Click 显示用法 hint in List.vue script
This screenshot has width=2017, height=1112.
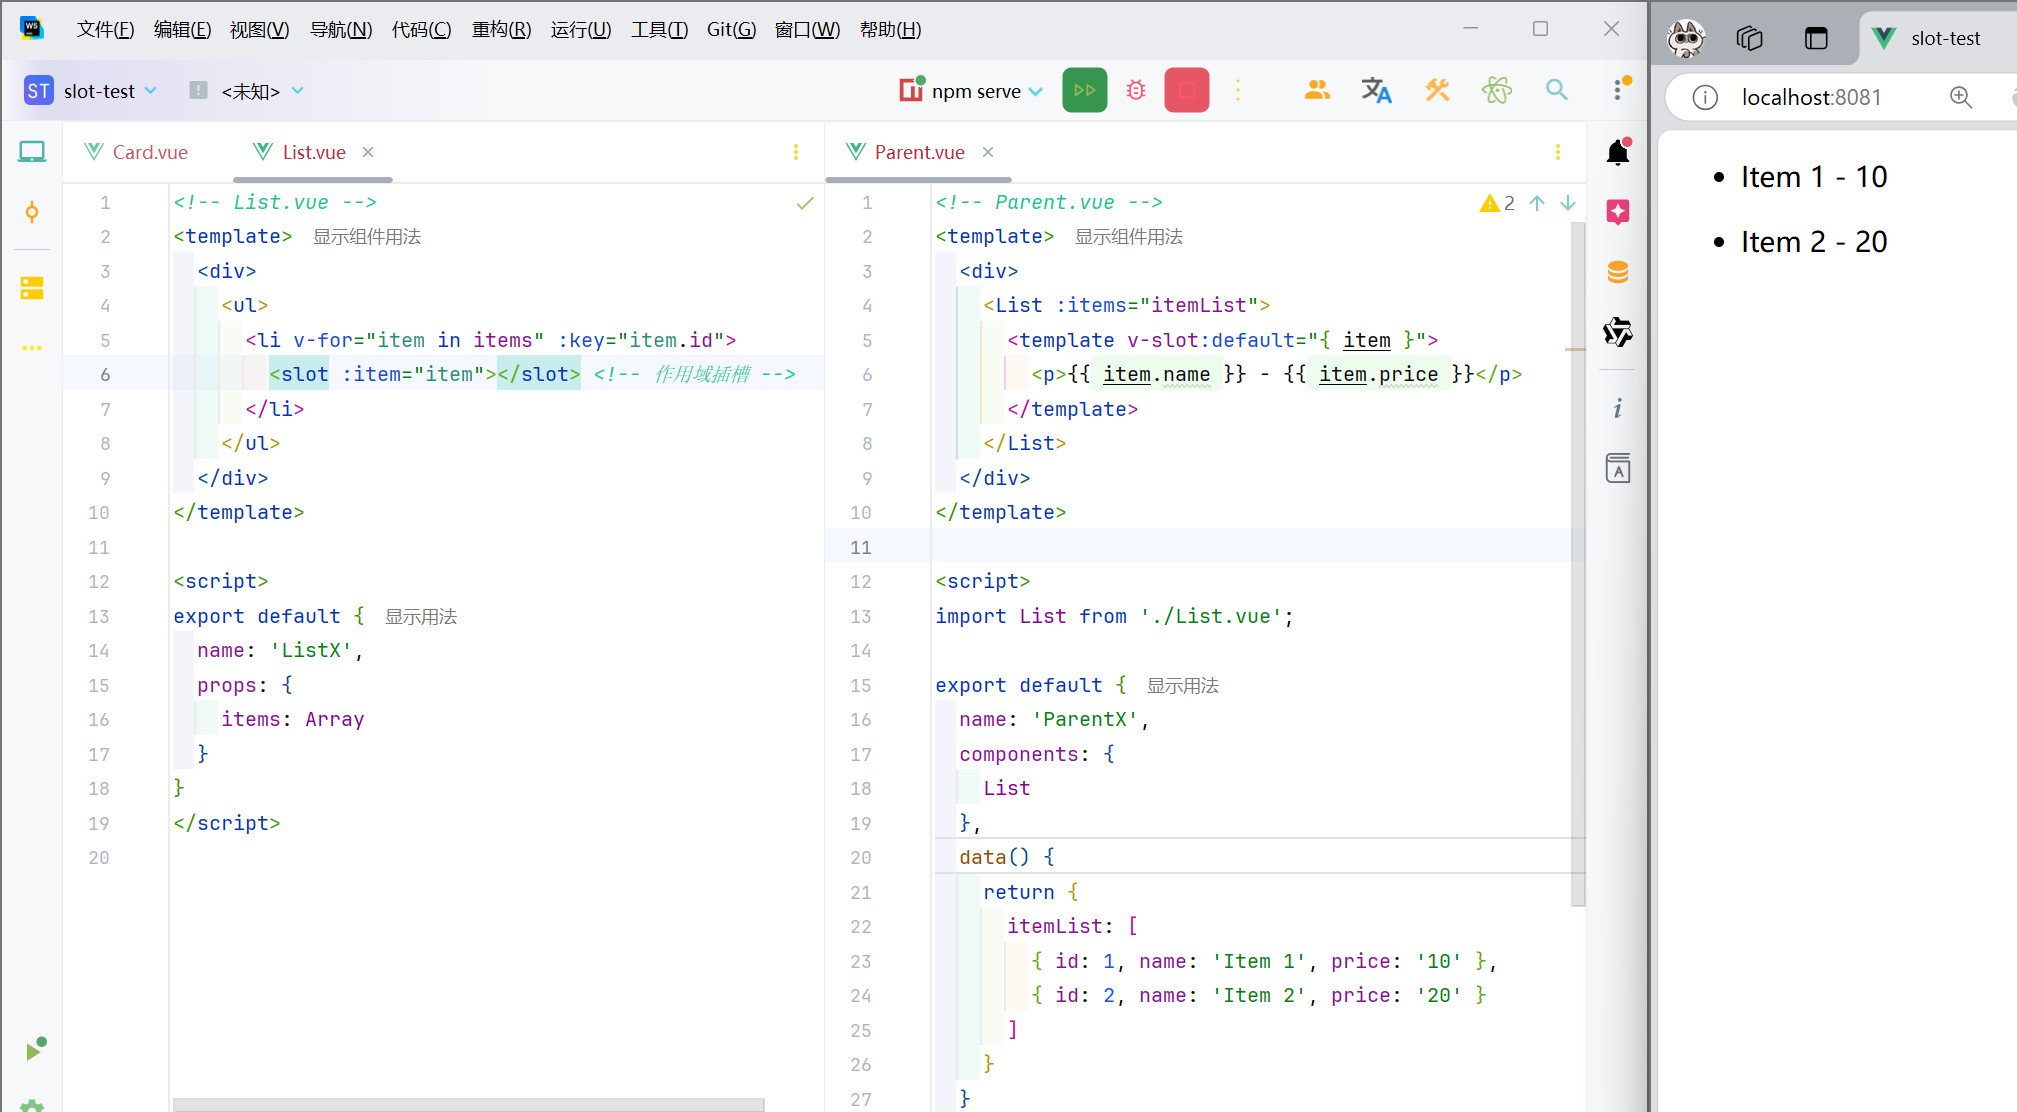(421, 617)
